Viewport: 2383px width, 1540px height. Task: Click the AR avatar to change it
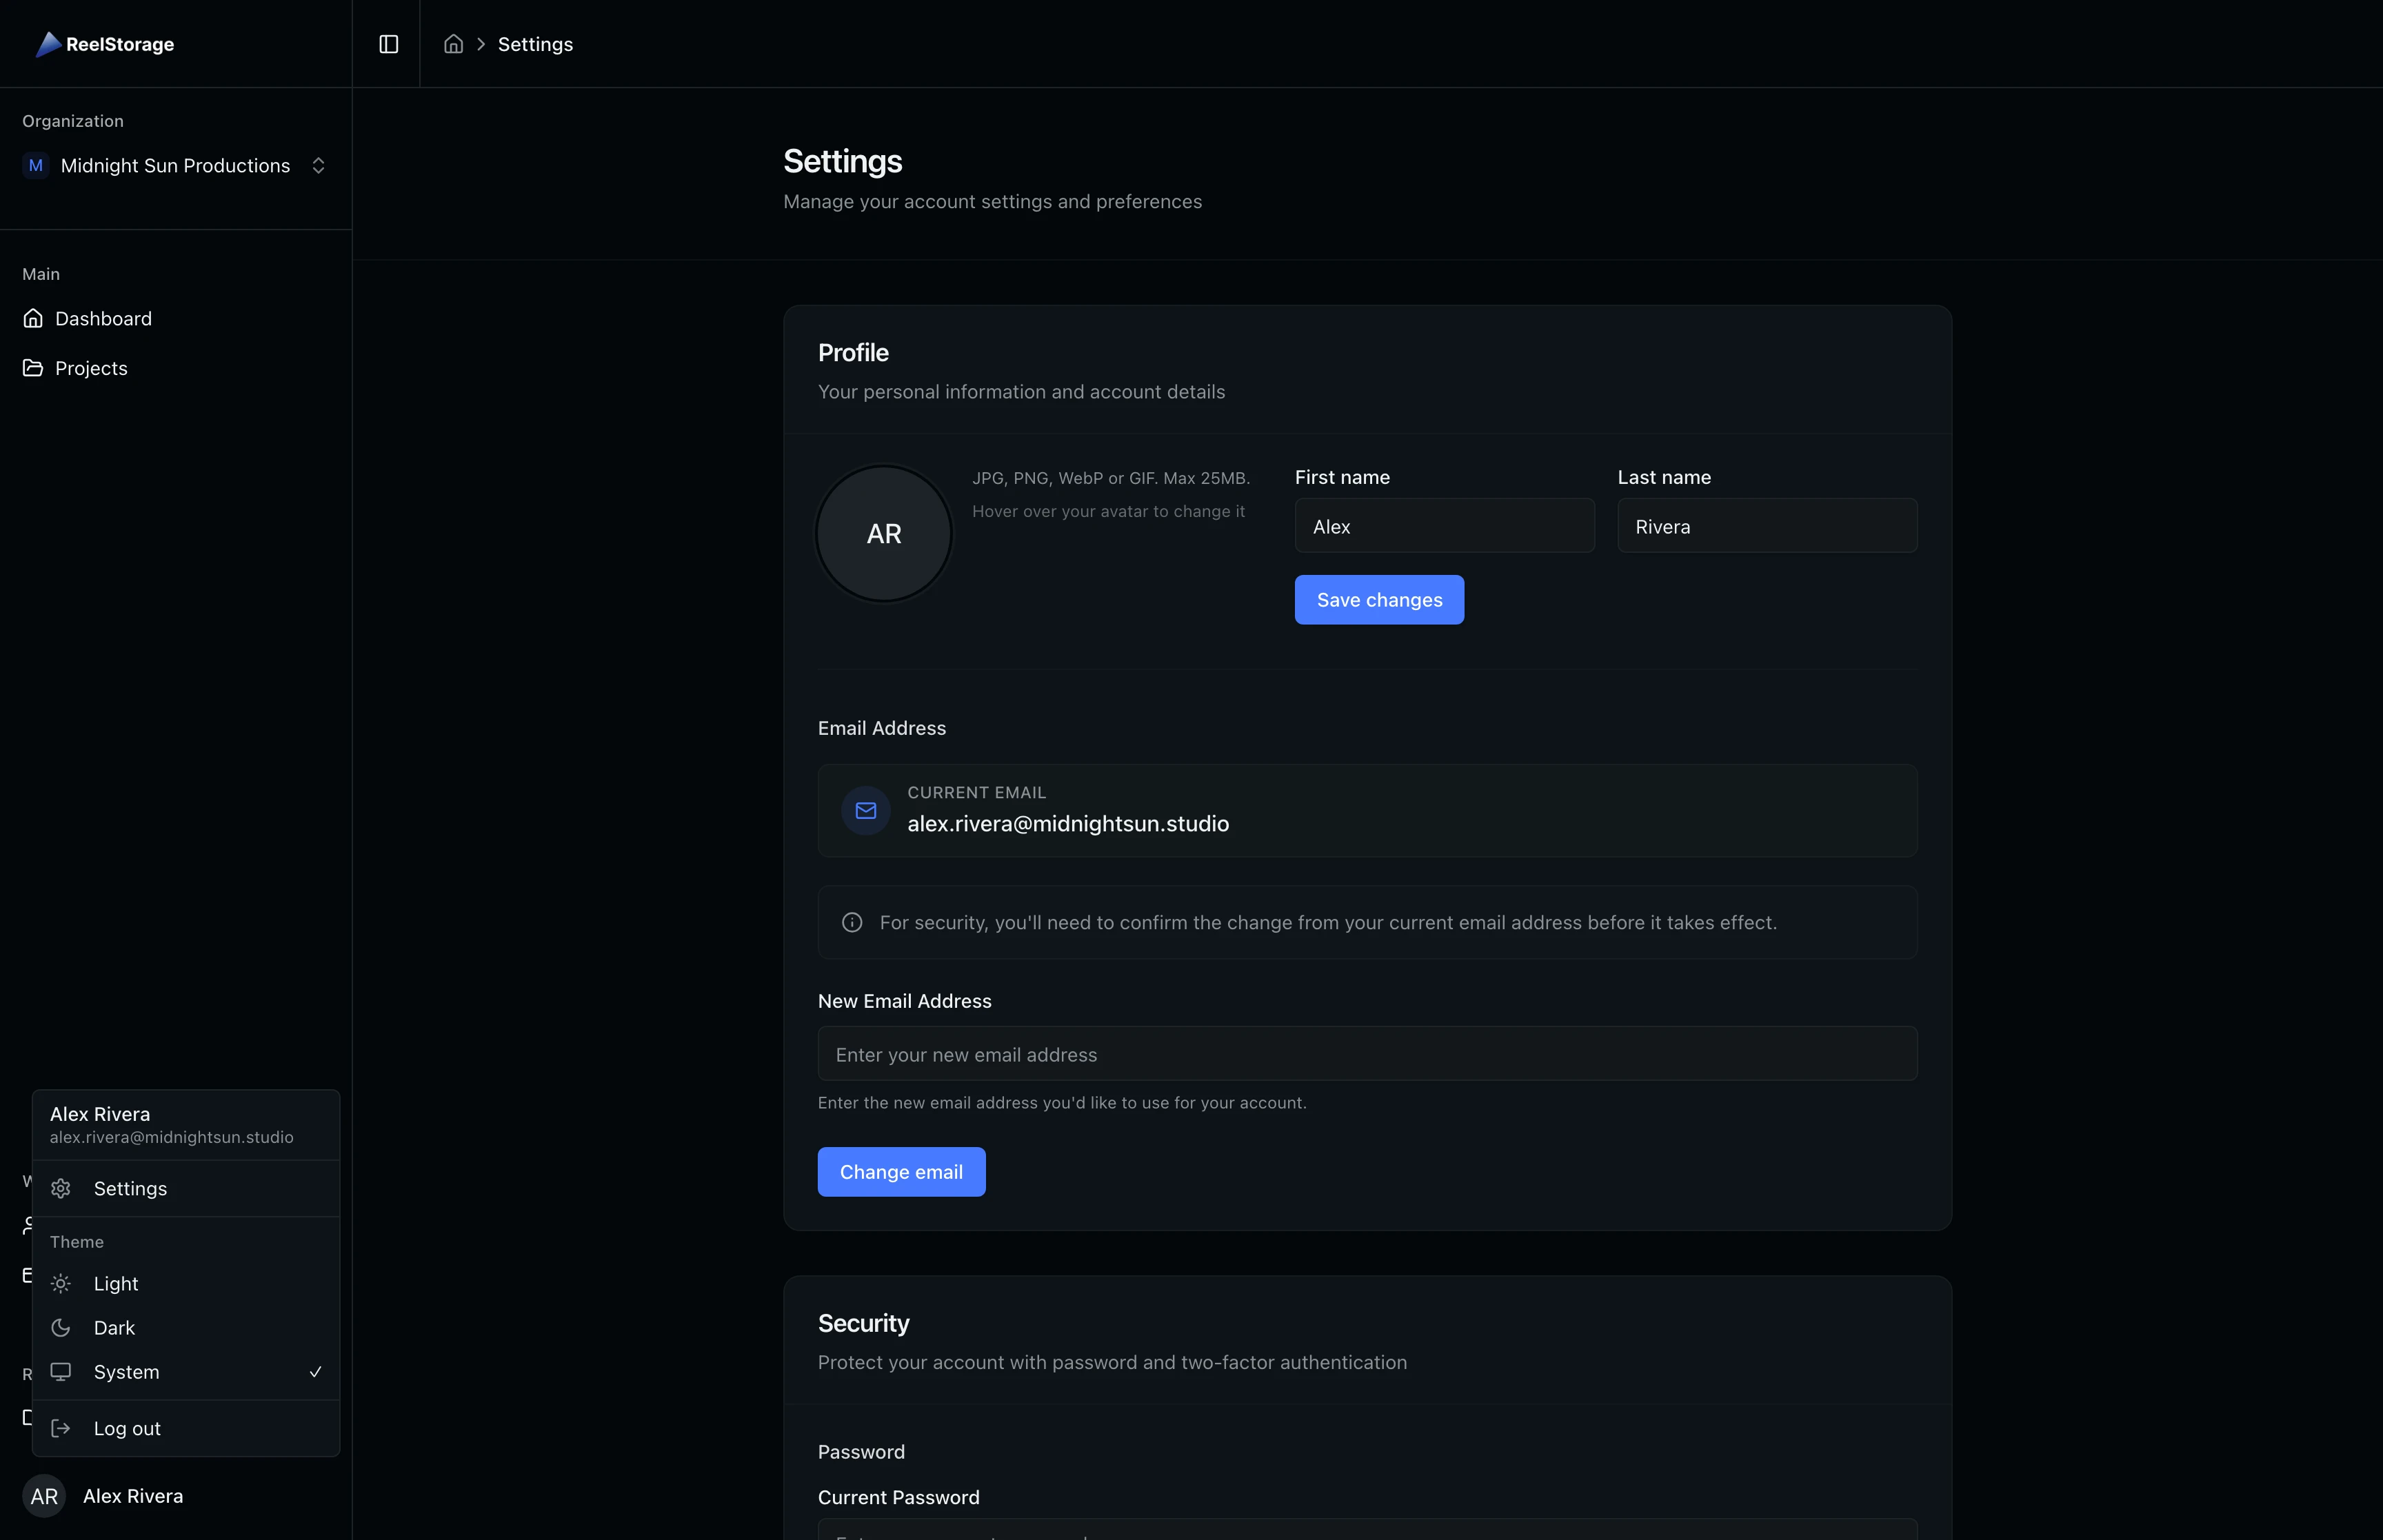883,533
